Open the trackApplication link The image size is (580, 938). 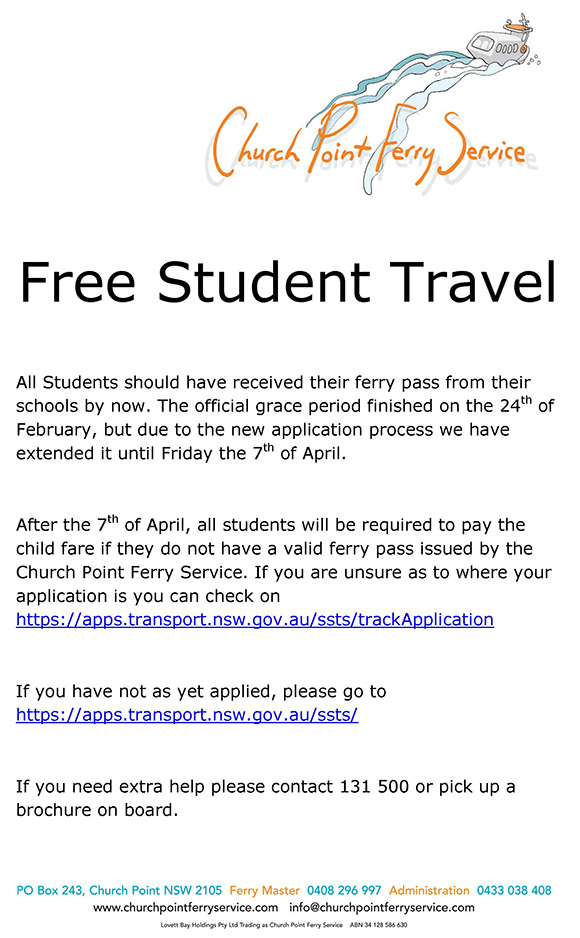pos(255,619)
